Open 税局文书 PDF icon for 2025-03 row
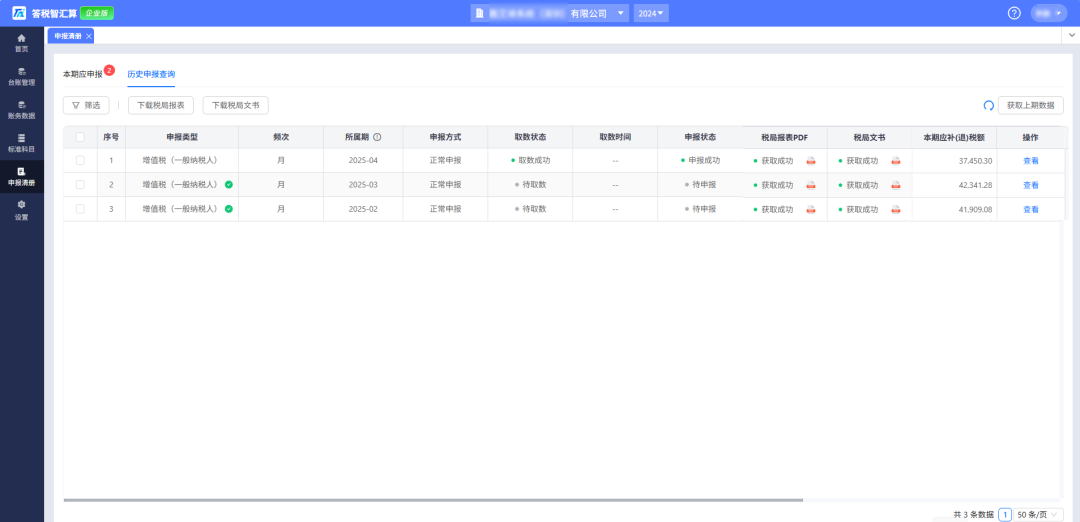This screenshot has height=522, width=1080. click(x=896, y=185)
